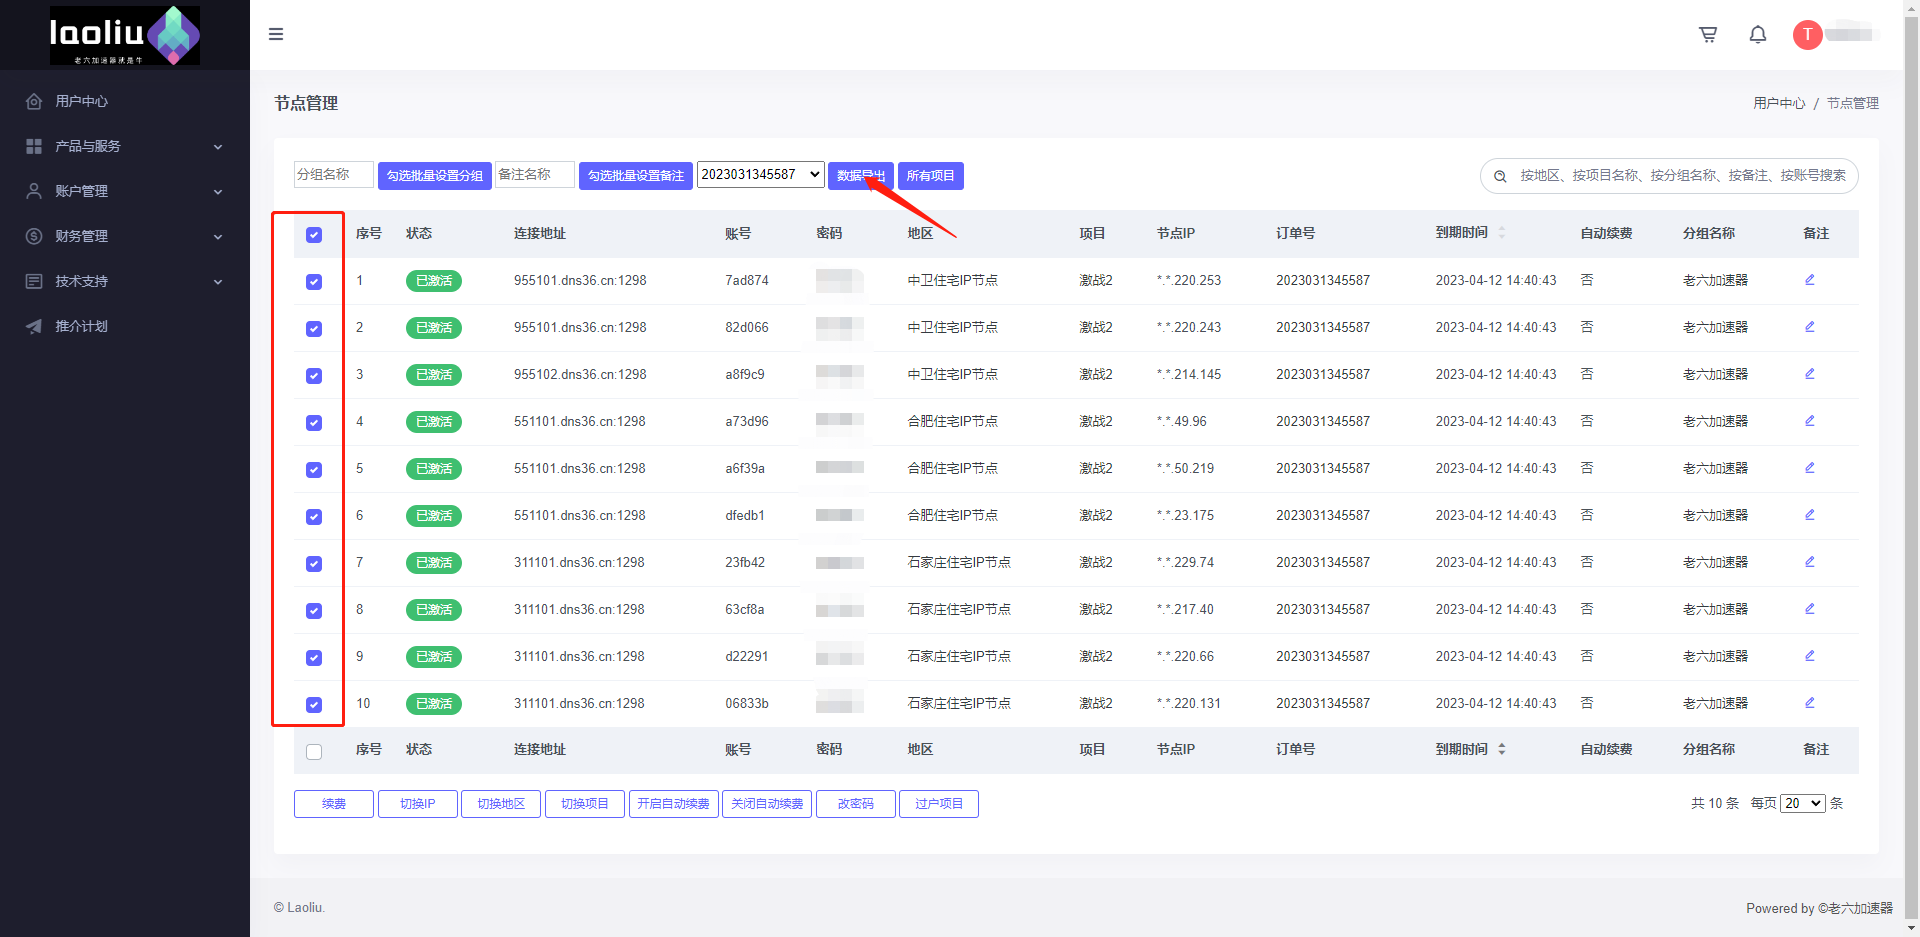Uncheck the select-all checkbox in top header
The width and height of the screenshot is (1920, 937).
[x=314, y=235]
